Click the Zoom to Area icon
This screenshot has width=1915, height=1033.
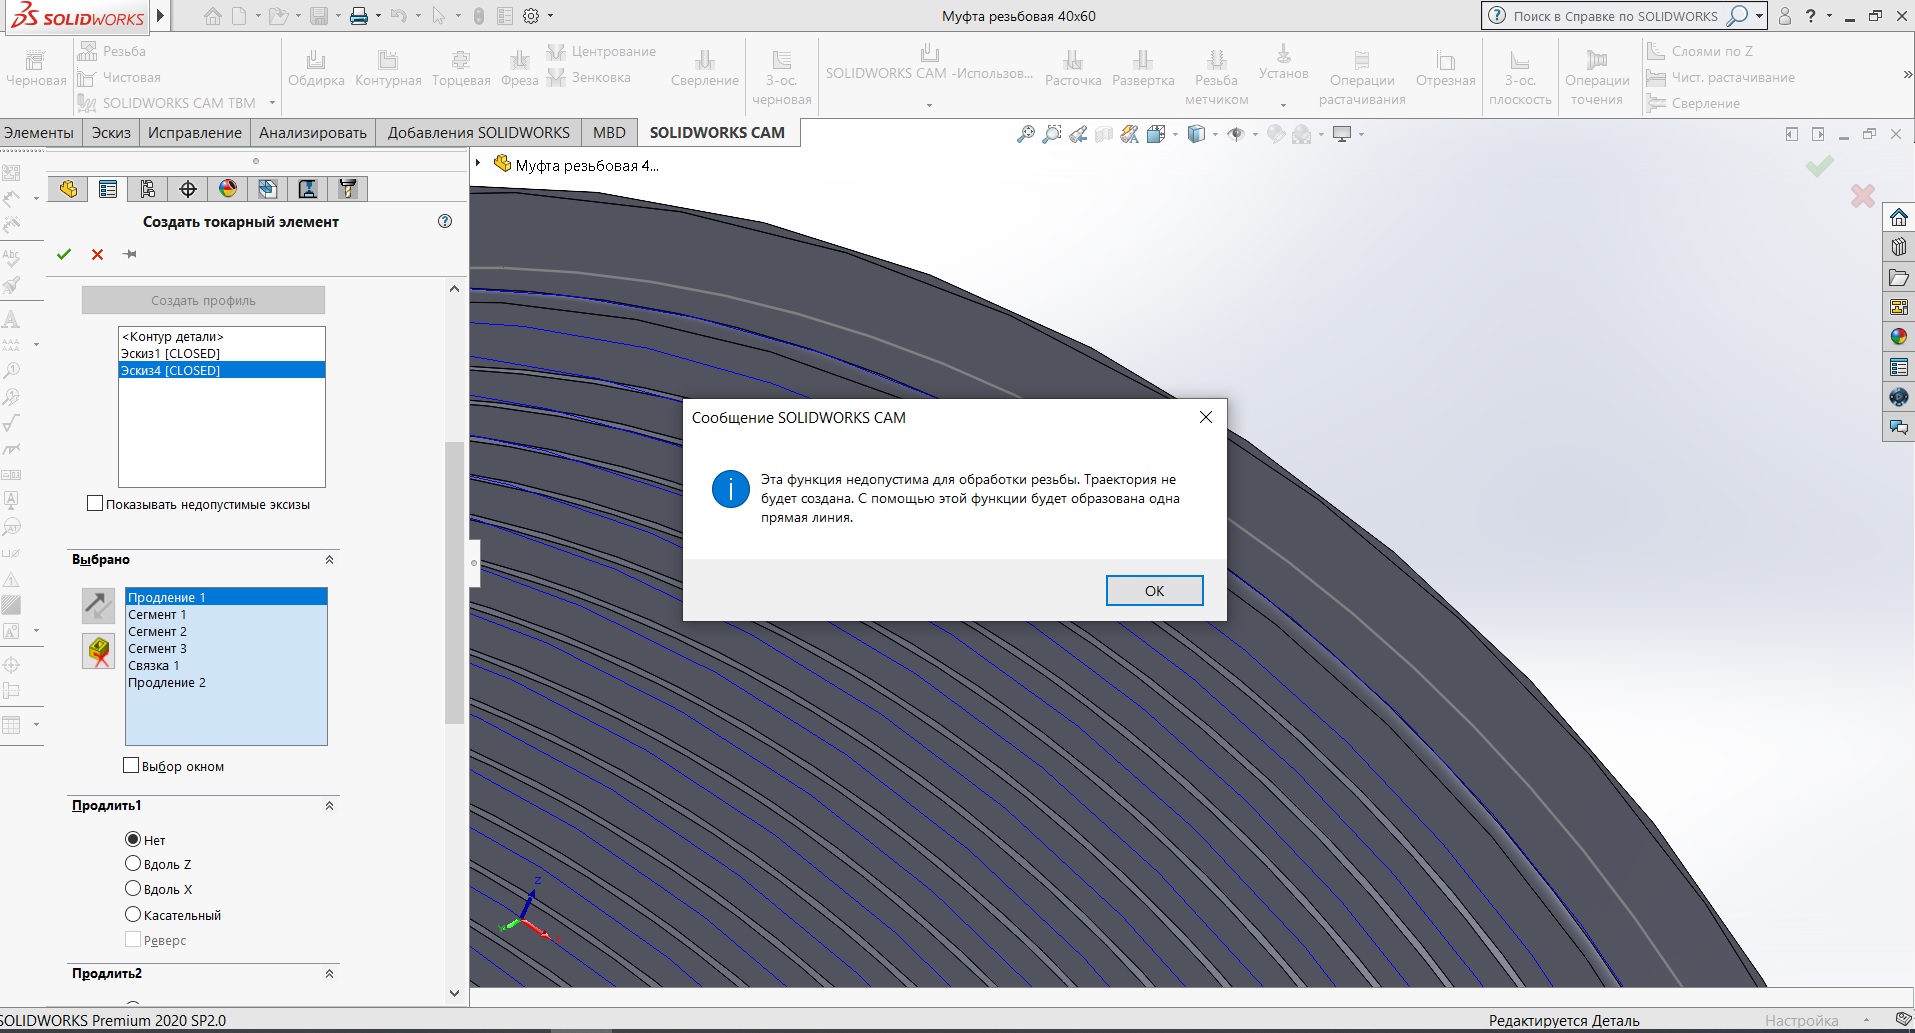1051,134
